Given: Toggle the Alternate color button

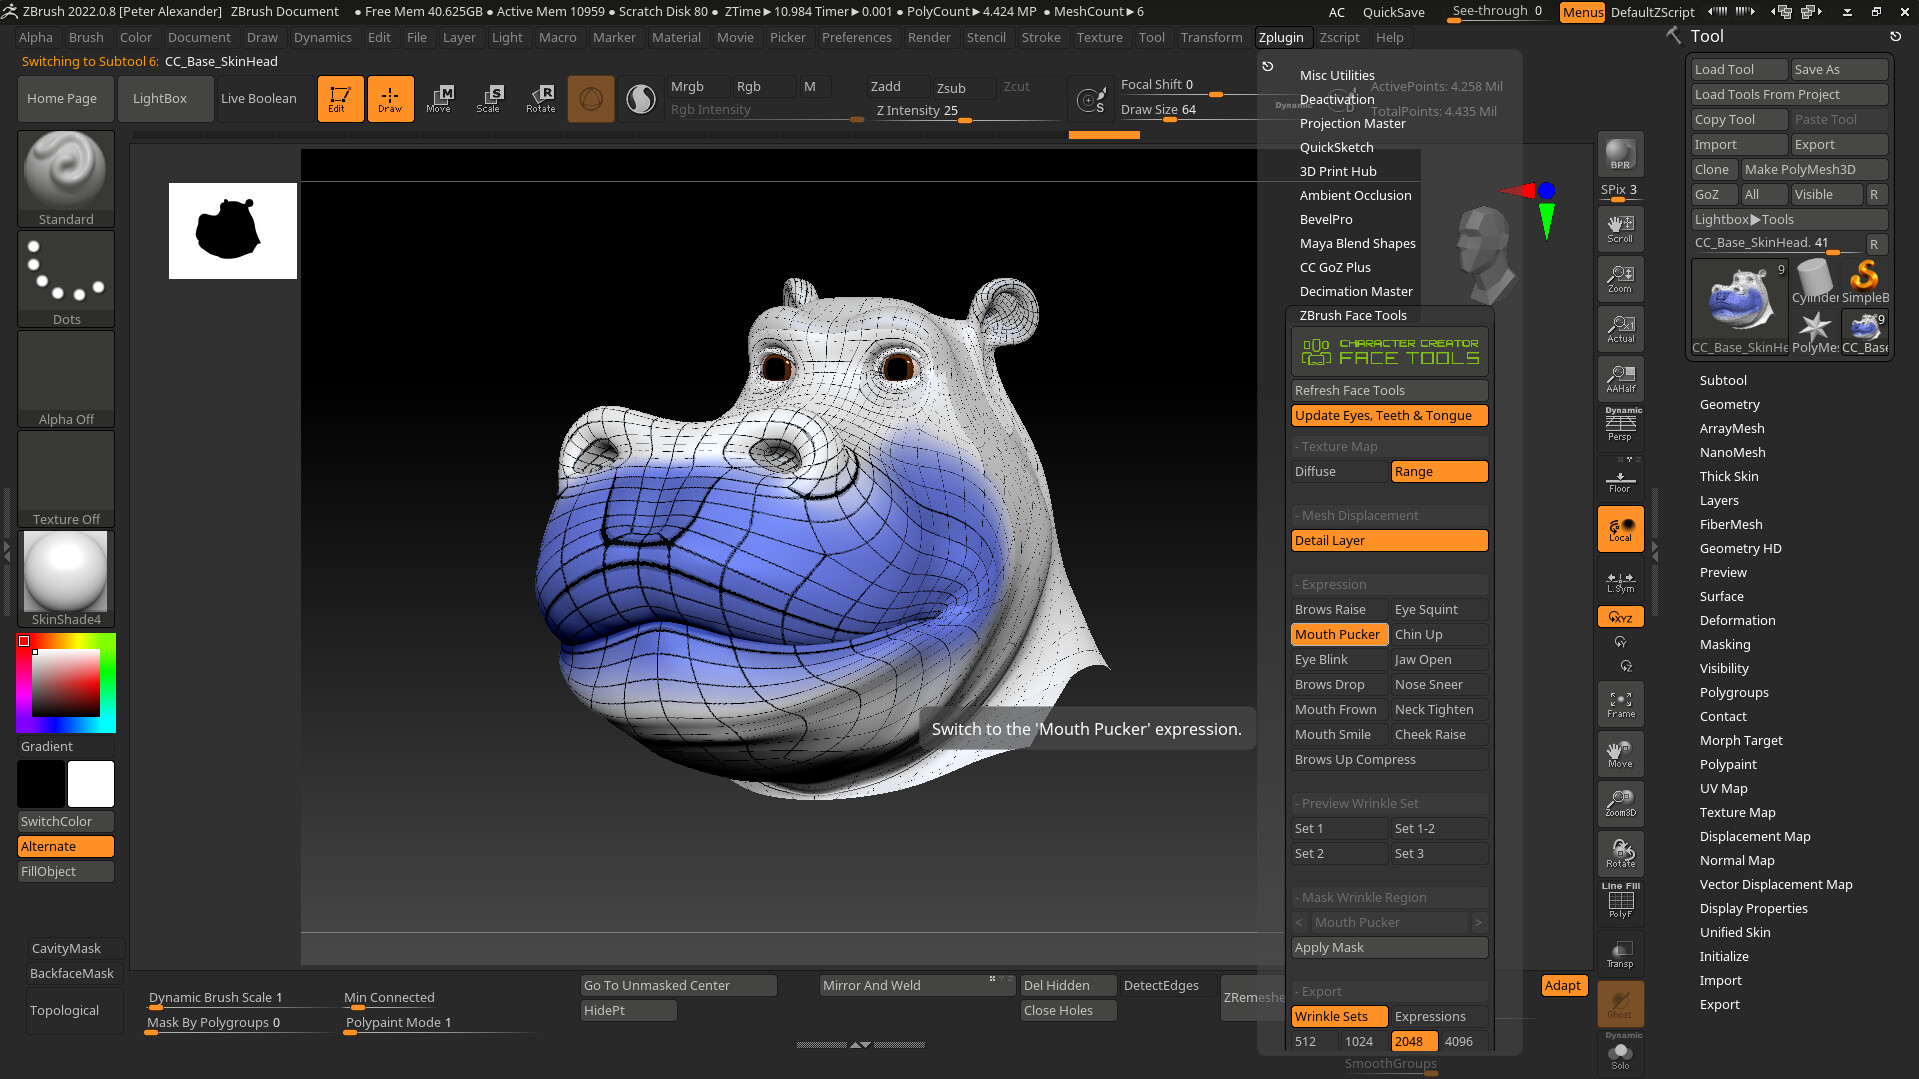Looking at the screenshot, I should (x=66, y=846).
